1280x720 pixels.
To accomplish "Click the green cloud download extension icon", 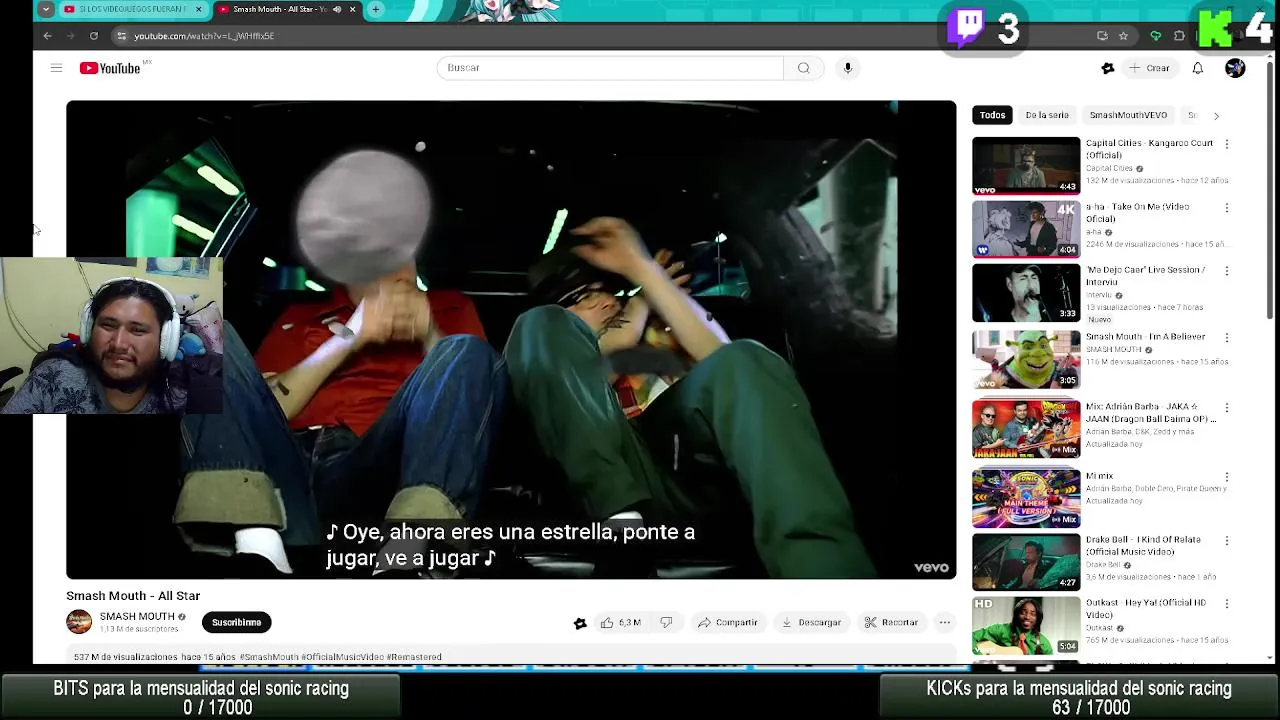I will pos(1156,36).
